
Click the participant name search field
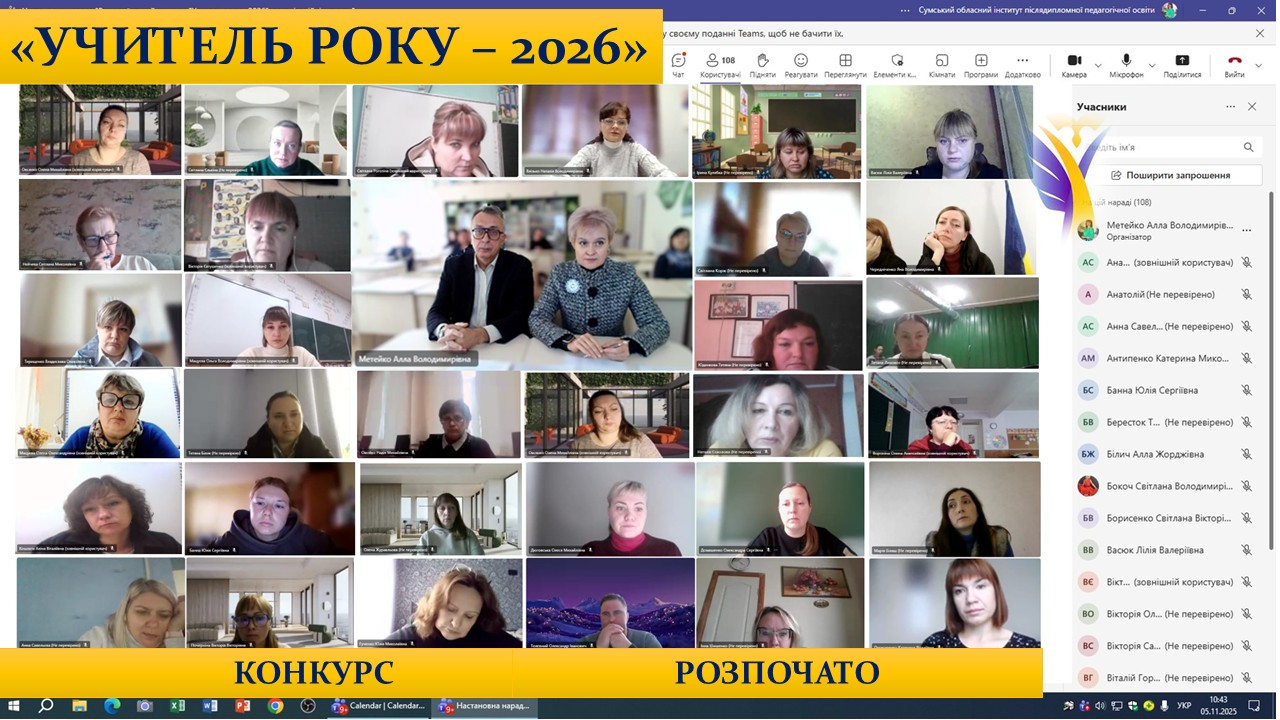pos(1170,147)
